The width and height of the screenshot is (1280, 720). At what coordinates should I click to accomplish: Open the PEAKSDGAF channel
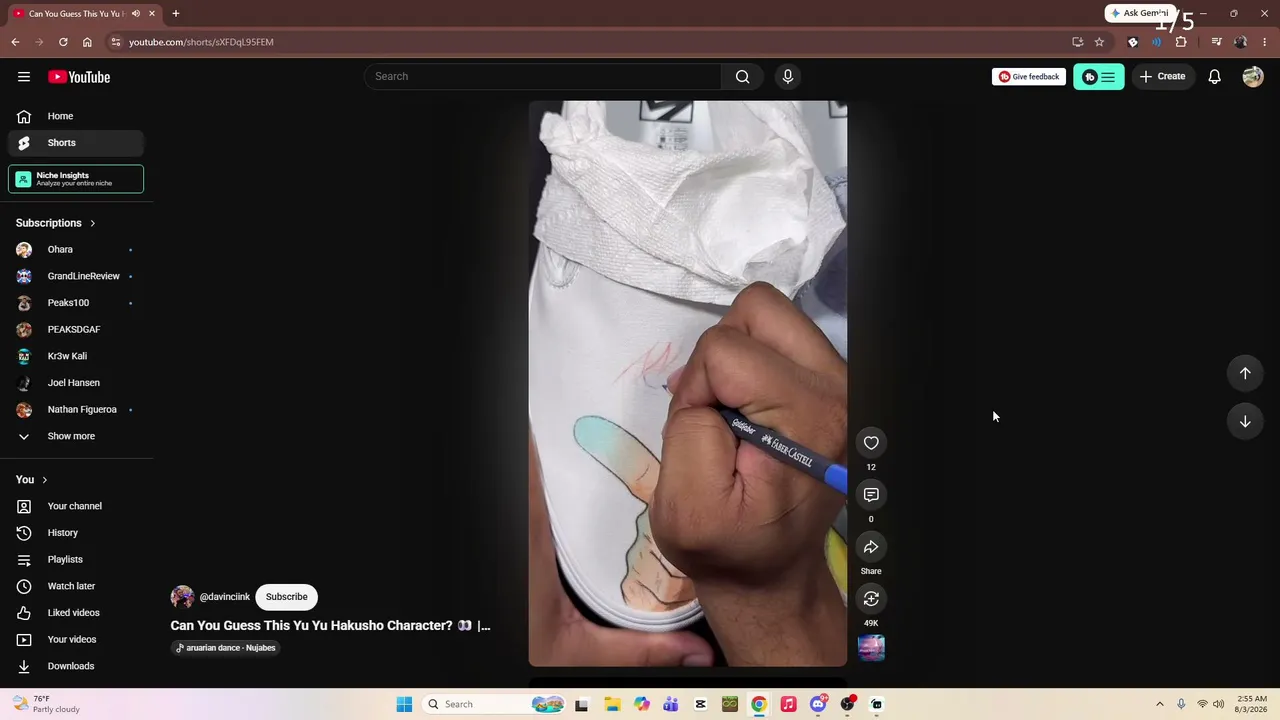pos(76,330)
